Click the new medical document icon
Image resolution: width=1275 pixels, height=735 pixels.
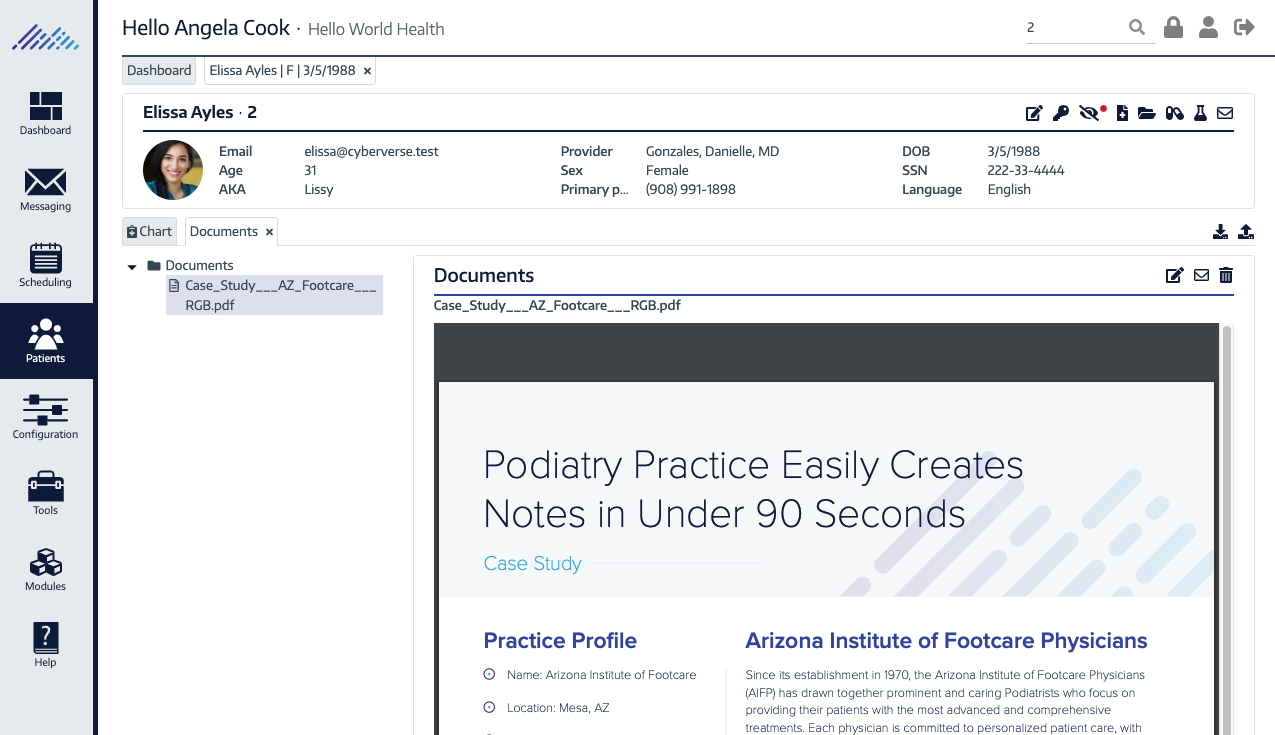pos(1122,113)
